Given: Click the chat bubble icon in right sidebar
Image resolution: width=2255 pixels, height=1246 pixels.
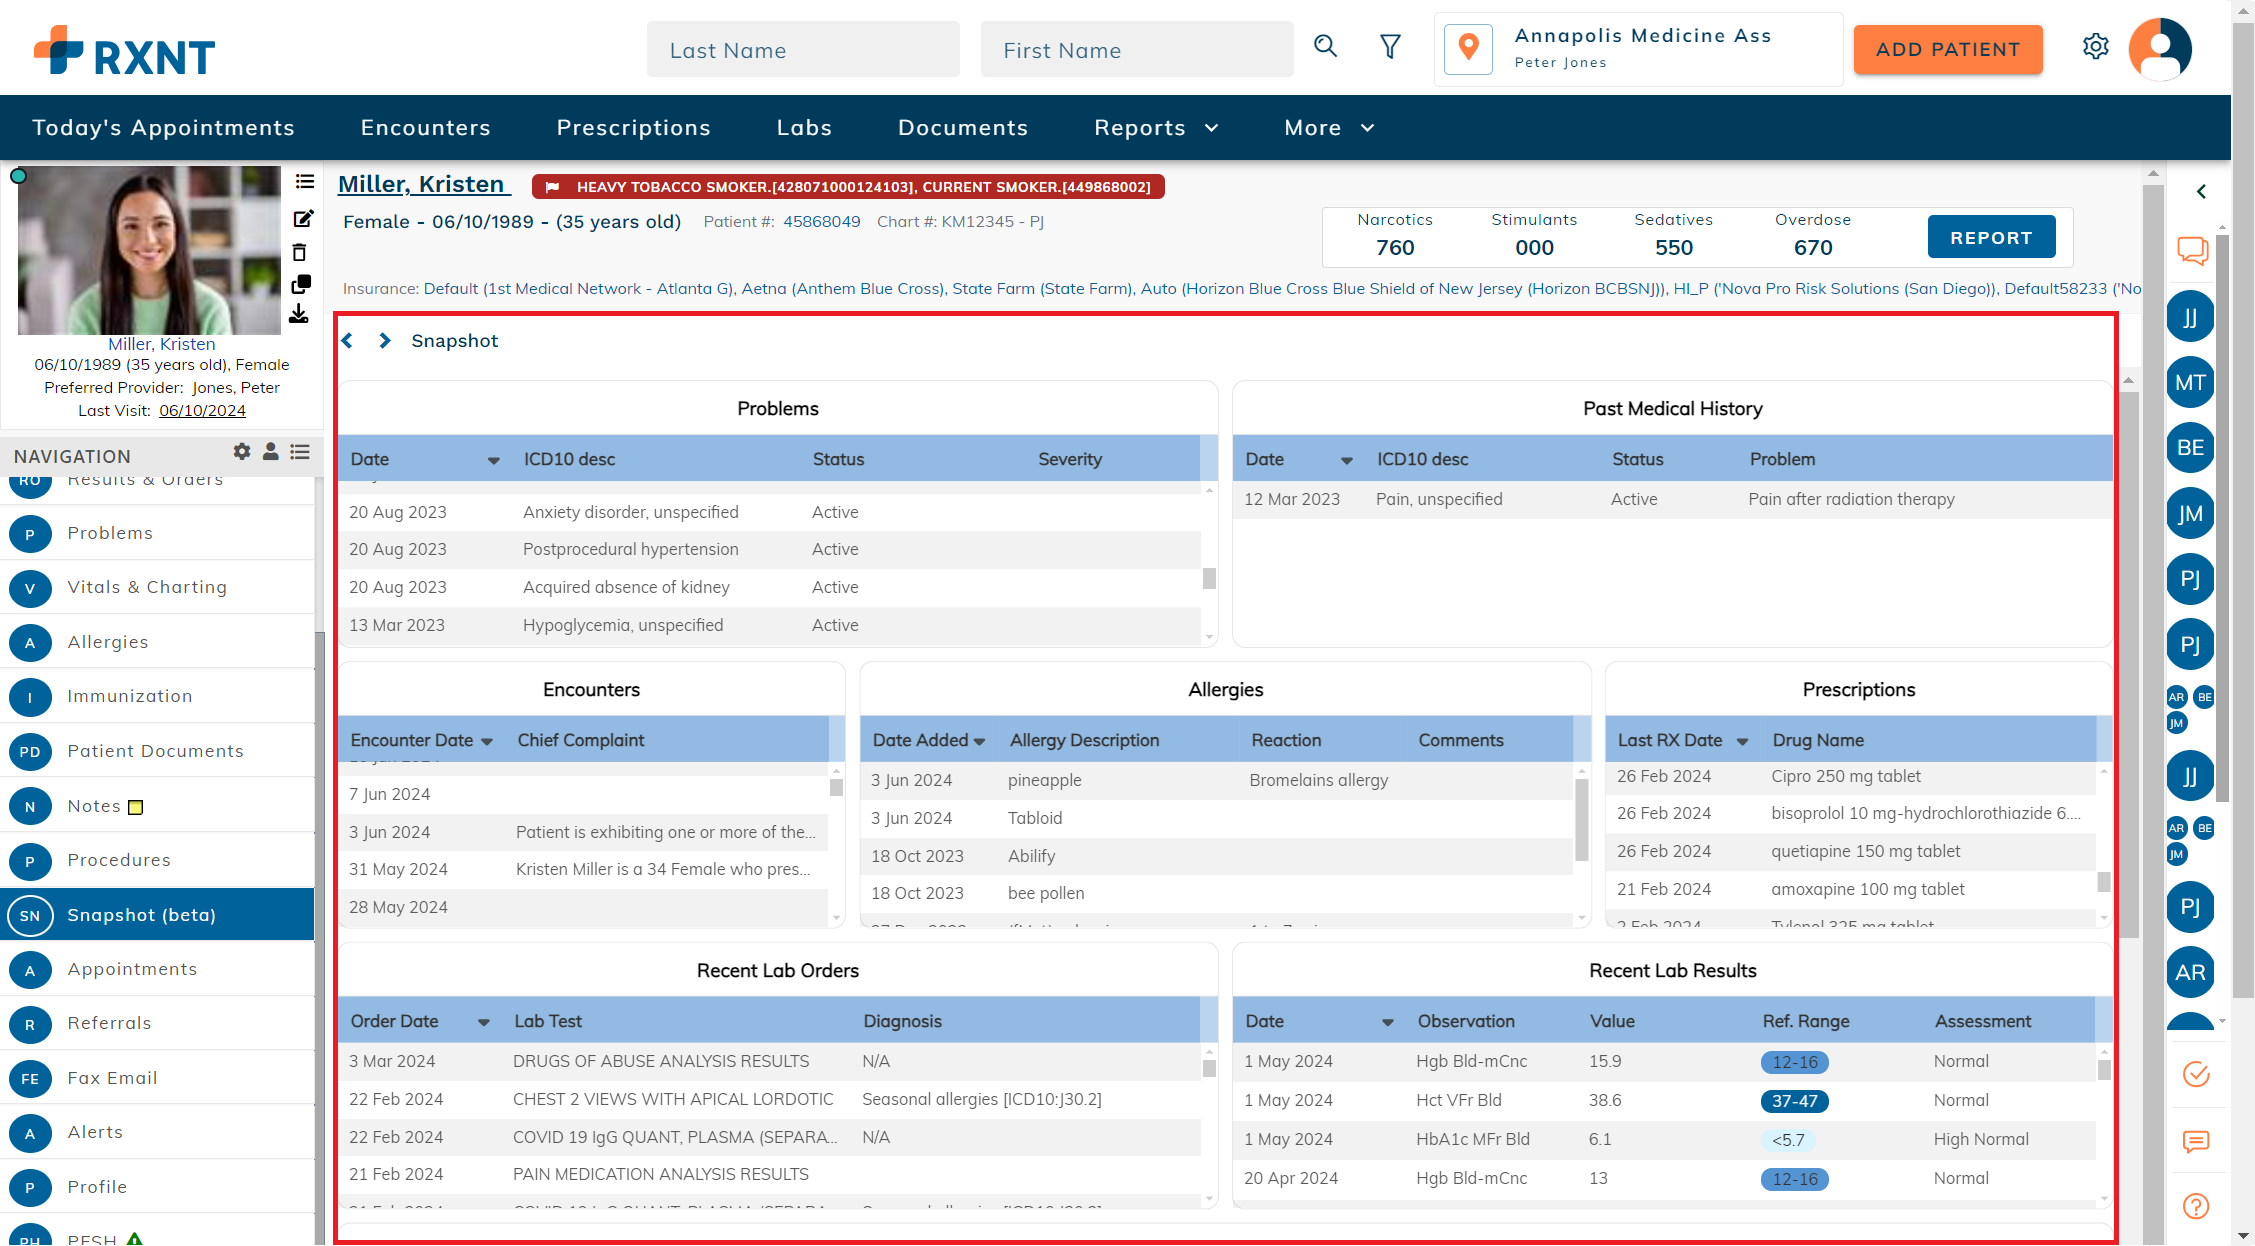Looking at the screenshot, I should point(2192,250).
